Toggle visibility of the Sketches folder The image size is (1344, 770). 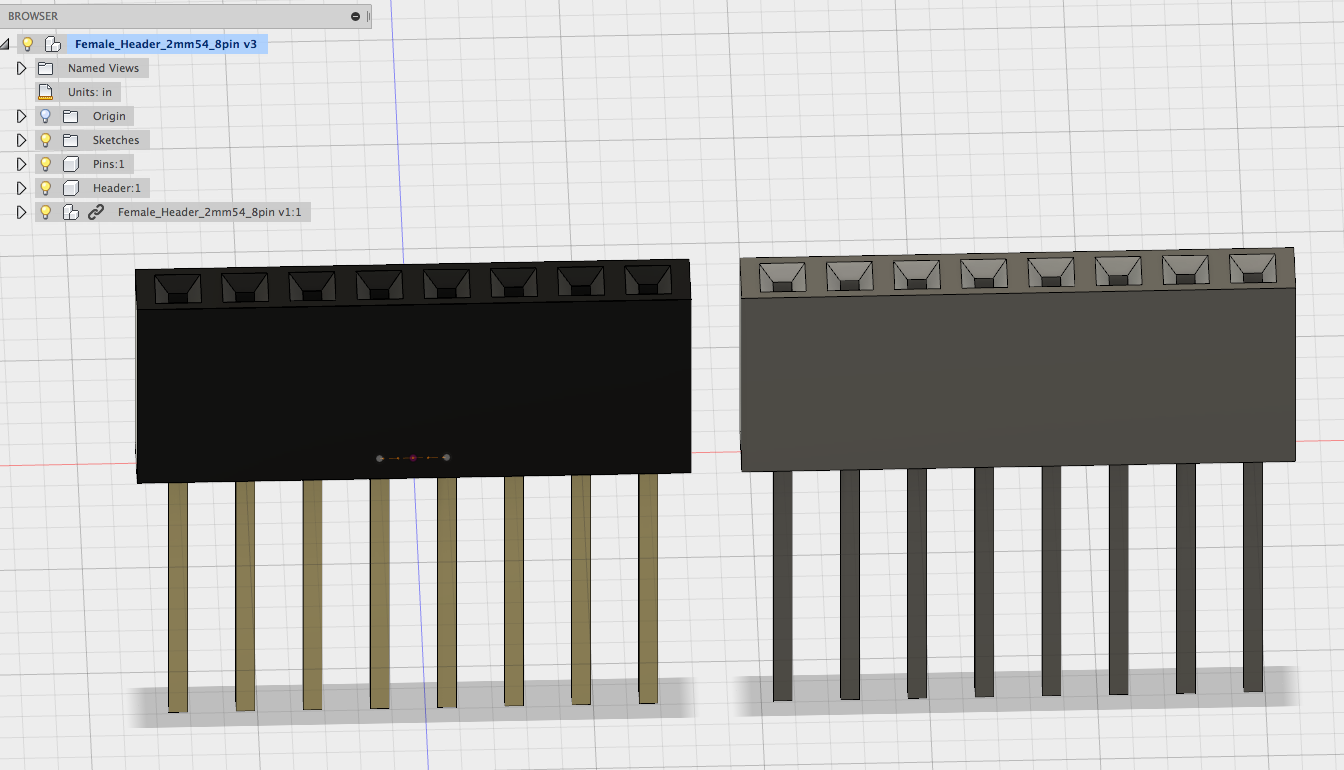(x=45, y=140)
